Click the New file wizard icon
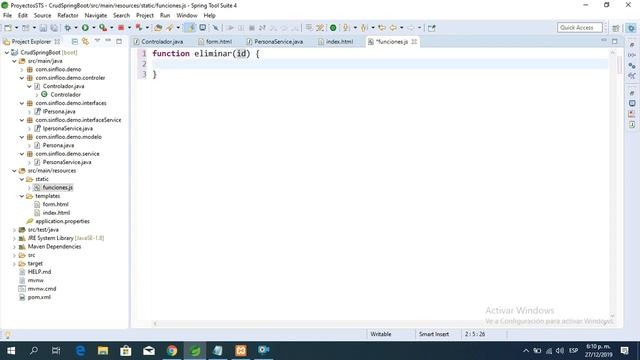Viewport: 640px width, 360px height. click(x=8, y=28)
